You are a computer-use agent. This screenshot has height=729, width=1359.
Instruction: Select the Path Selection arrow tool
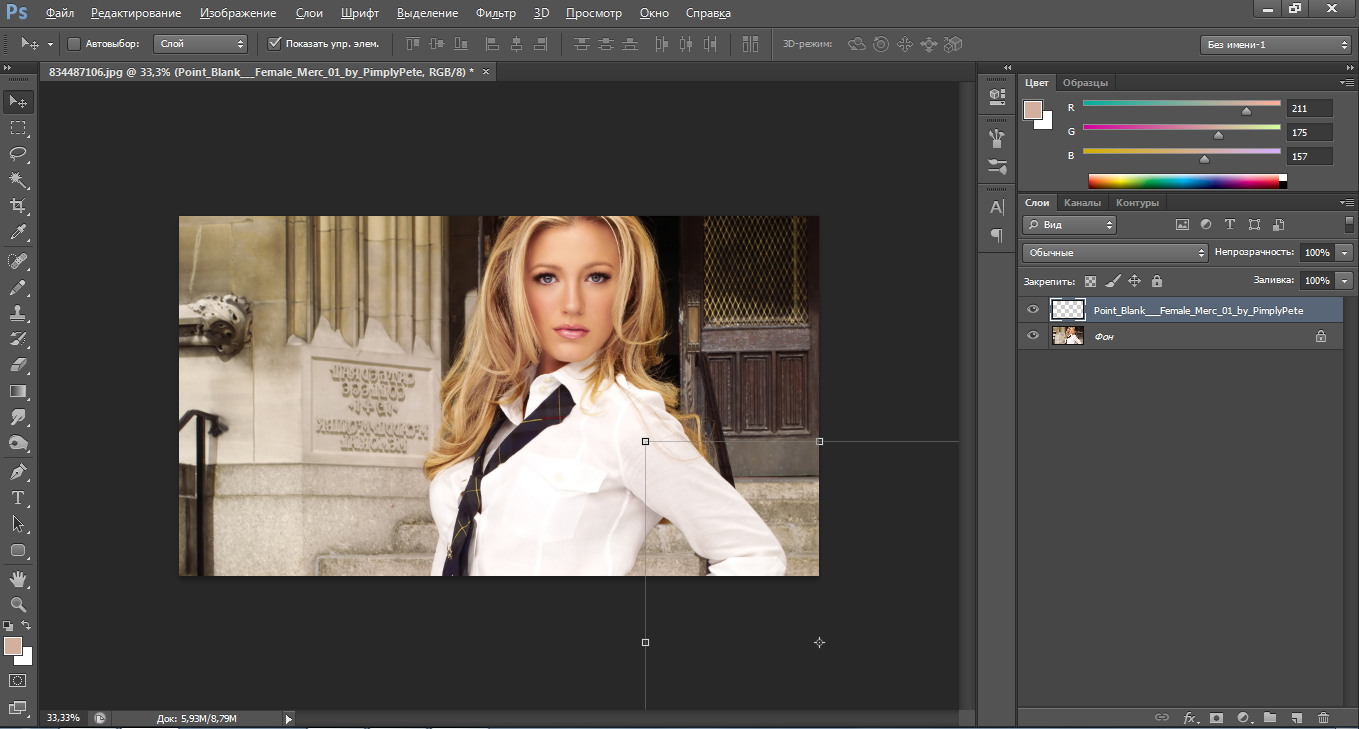(x=18, y=523)
